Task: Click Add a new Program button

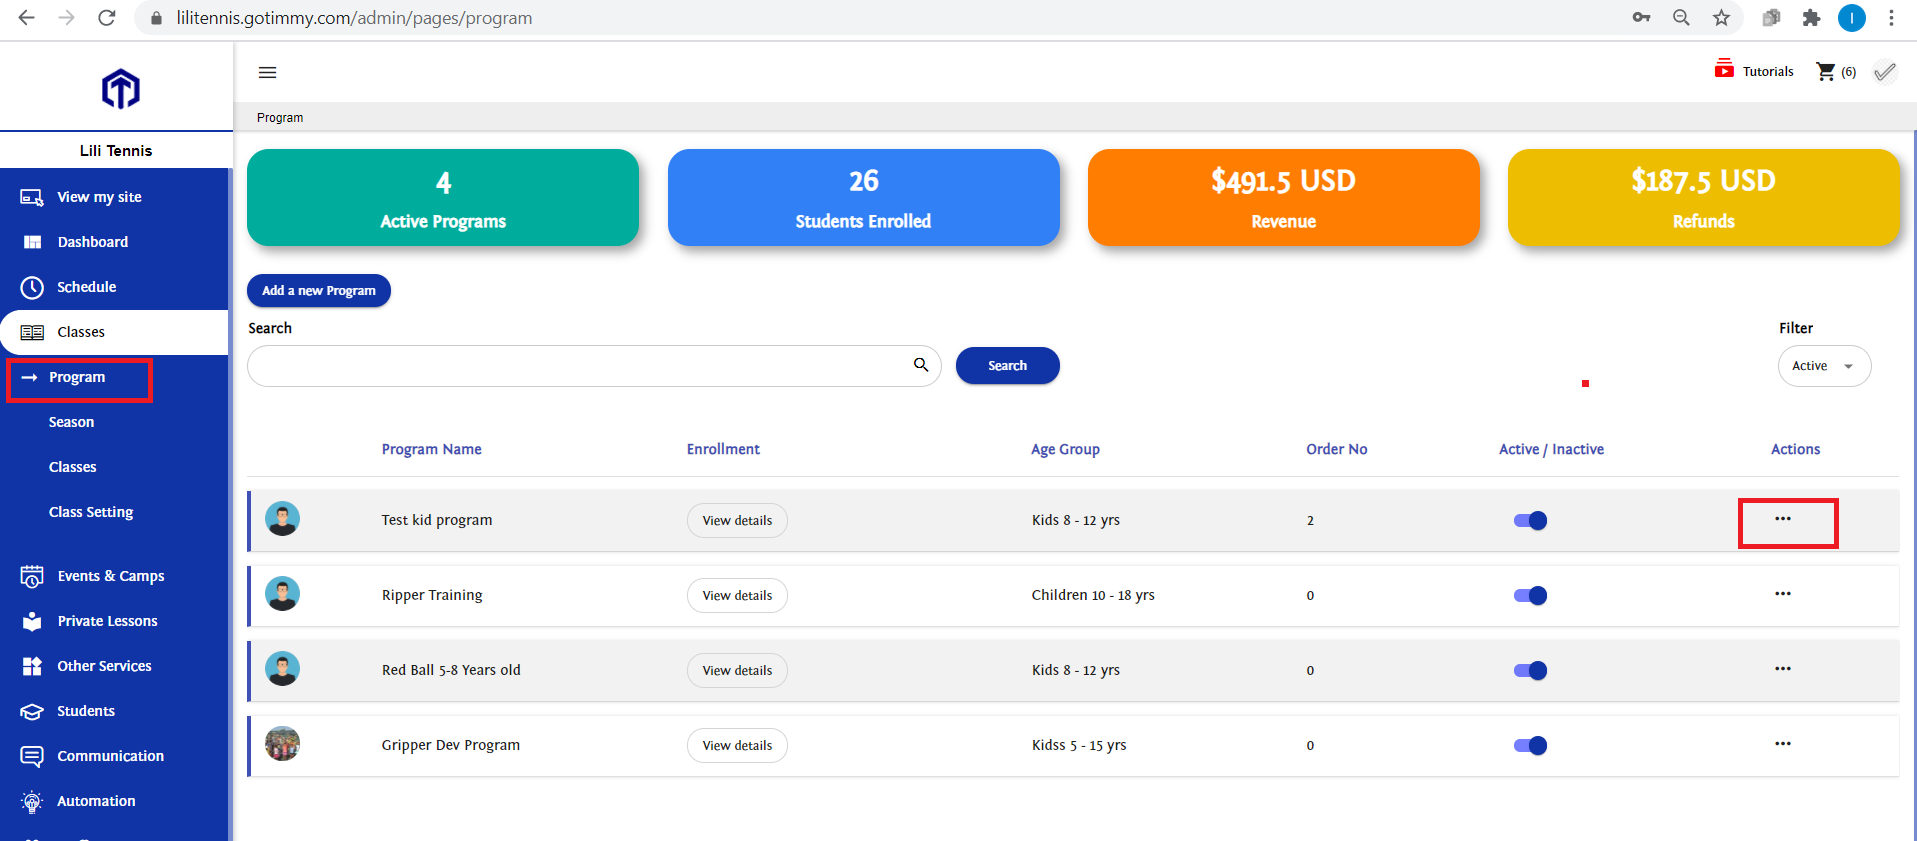Action: click(x=319, y=290)
